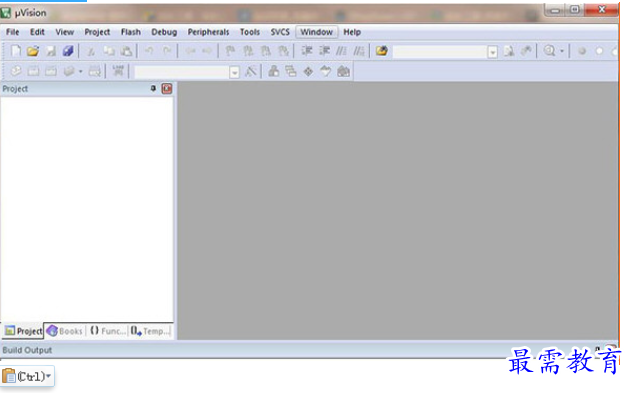Click the Indent selection icon
This screenshot has width=630, height=393.
tap(307, 51)
